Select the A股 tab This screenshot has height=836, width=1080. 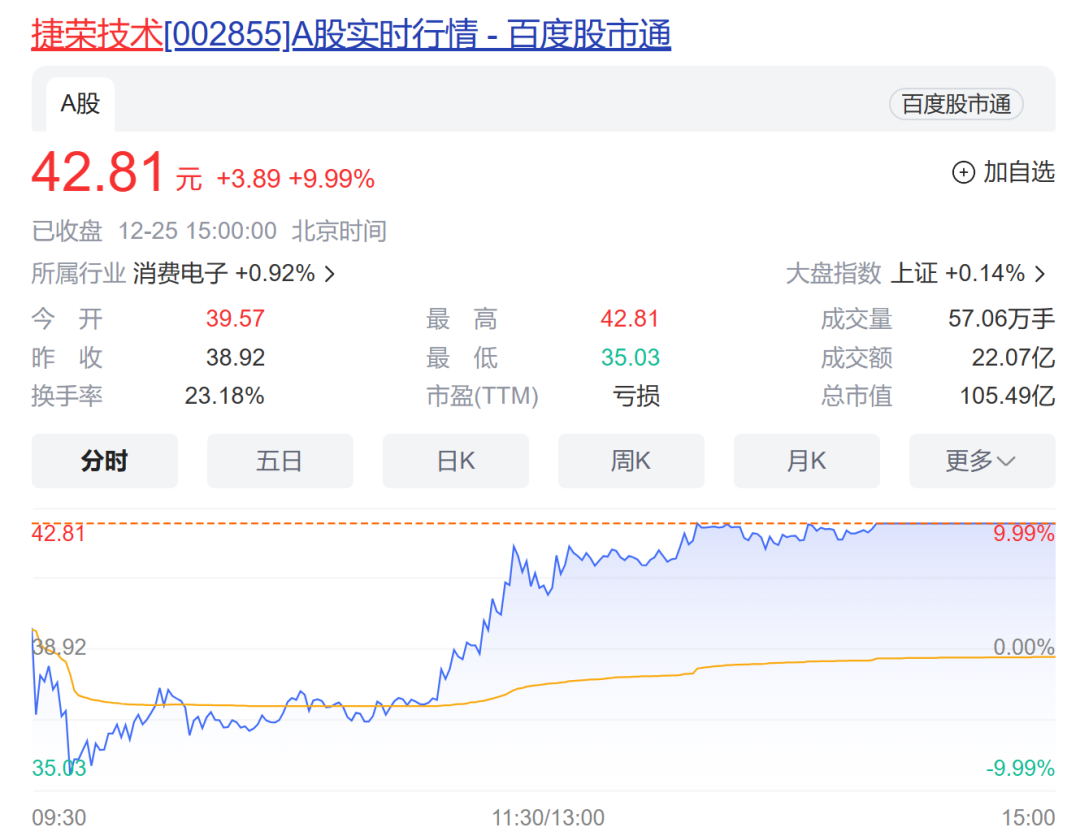[81, 104]
